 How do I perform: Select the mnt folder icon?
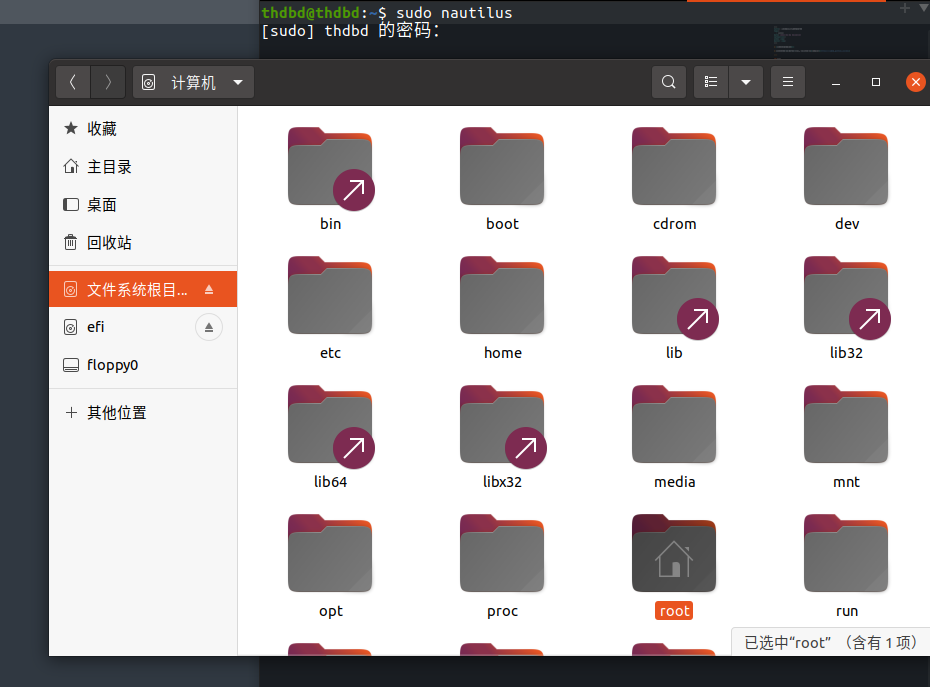click(x=846, y=424)
